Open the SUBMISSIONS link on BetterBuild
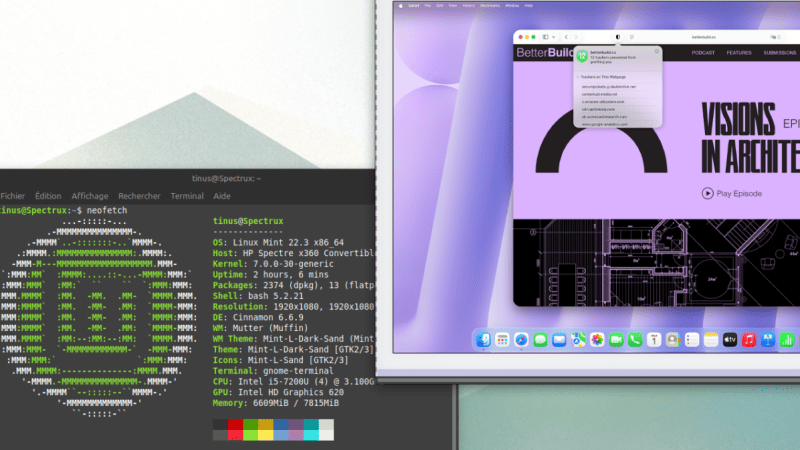 pos(780,53)
